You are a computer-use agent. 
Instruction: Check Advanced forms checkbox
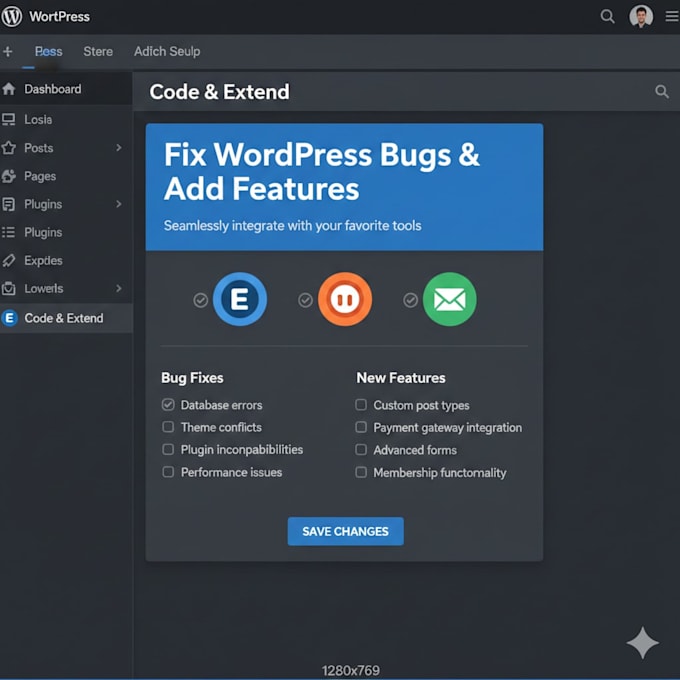coord(361,449)
